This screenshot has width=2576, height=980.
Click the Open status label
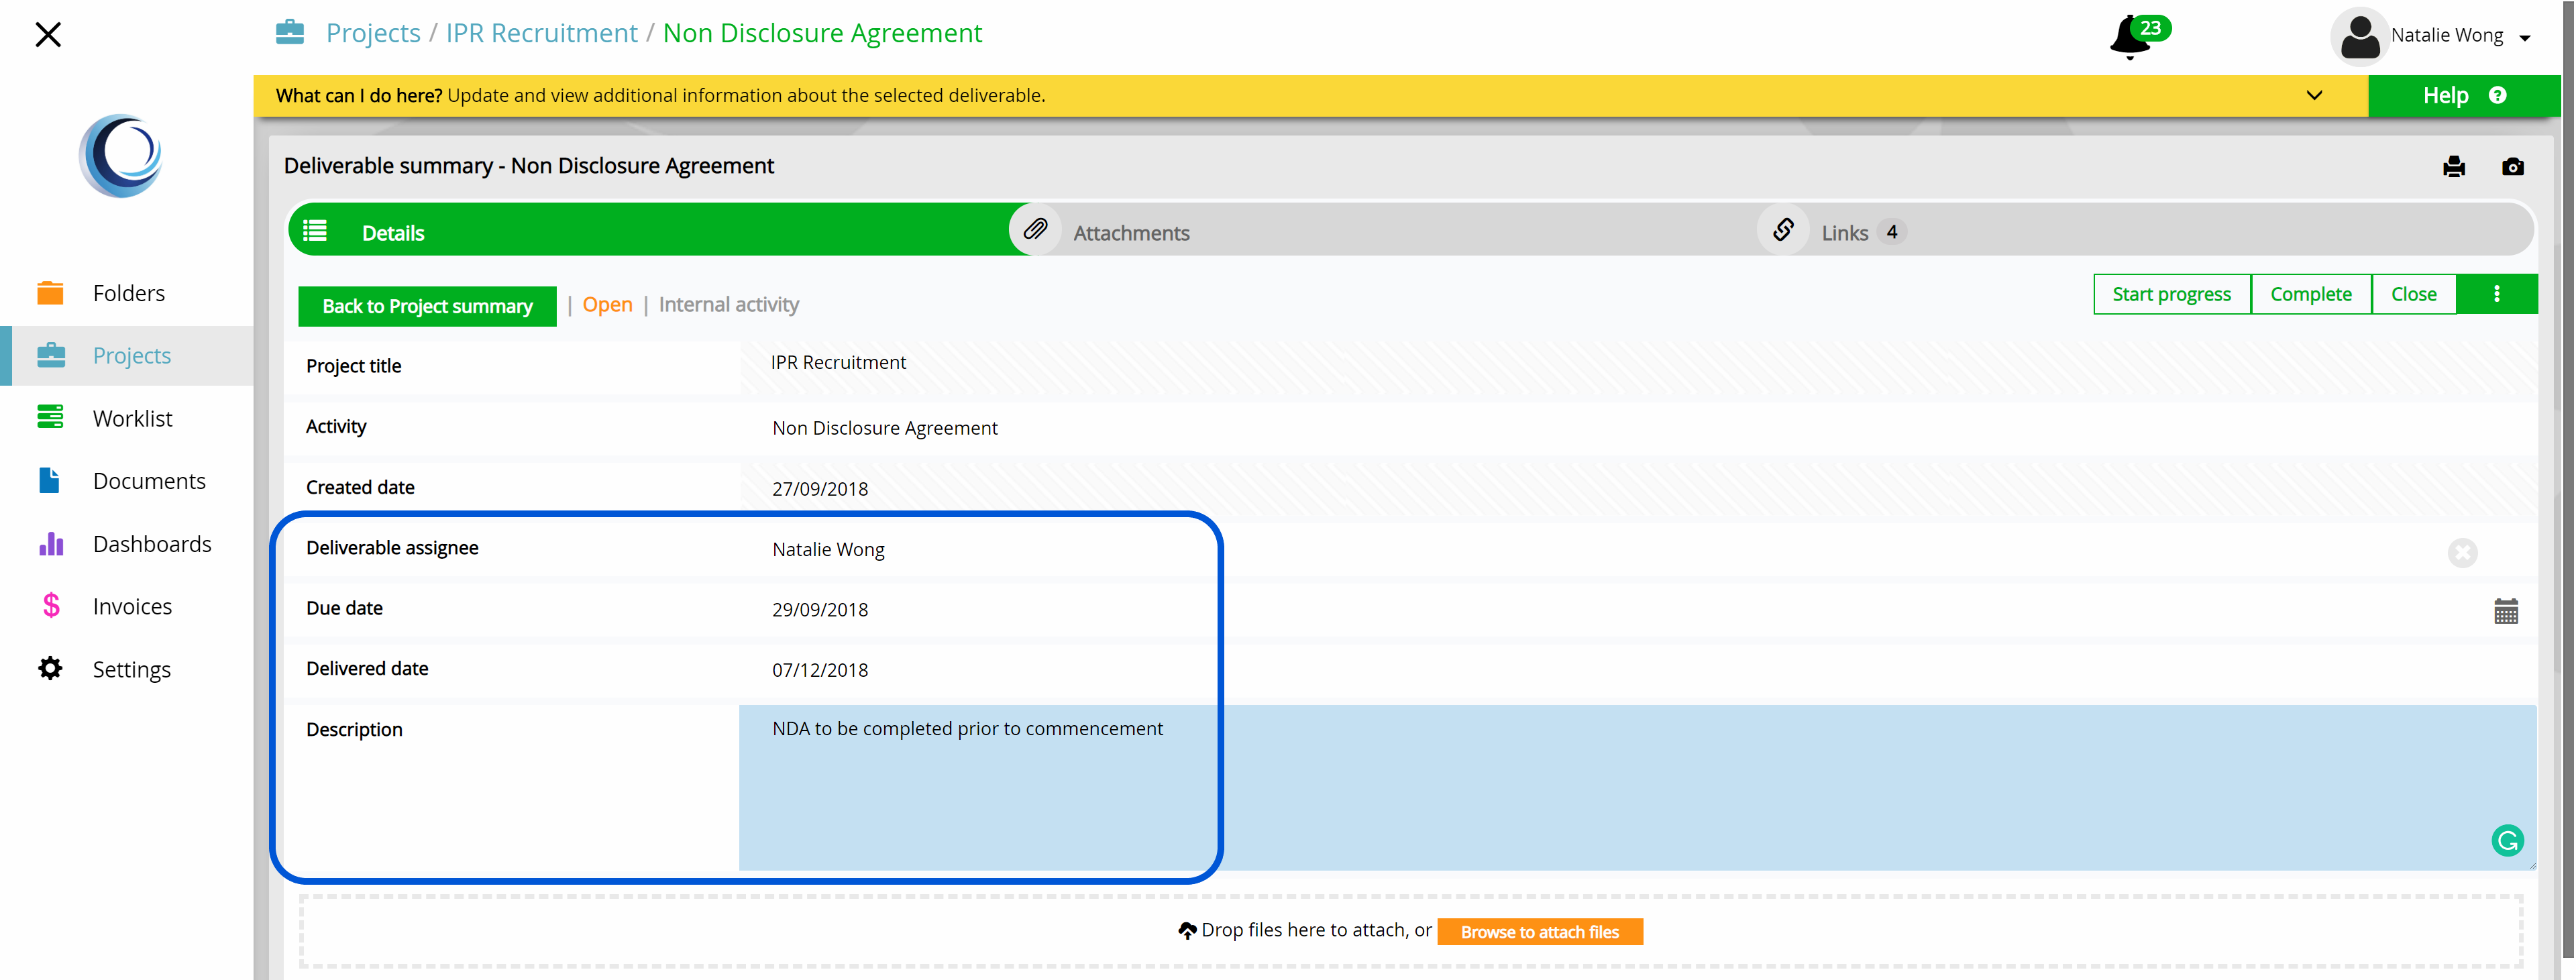pyautogui.click(x=607, y=305)
